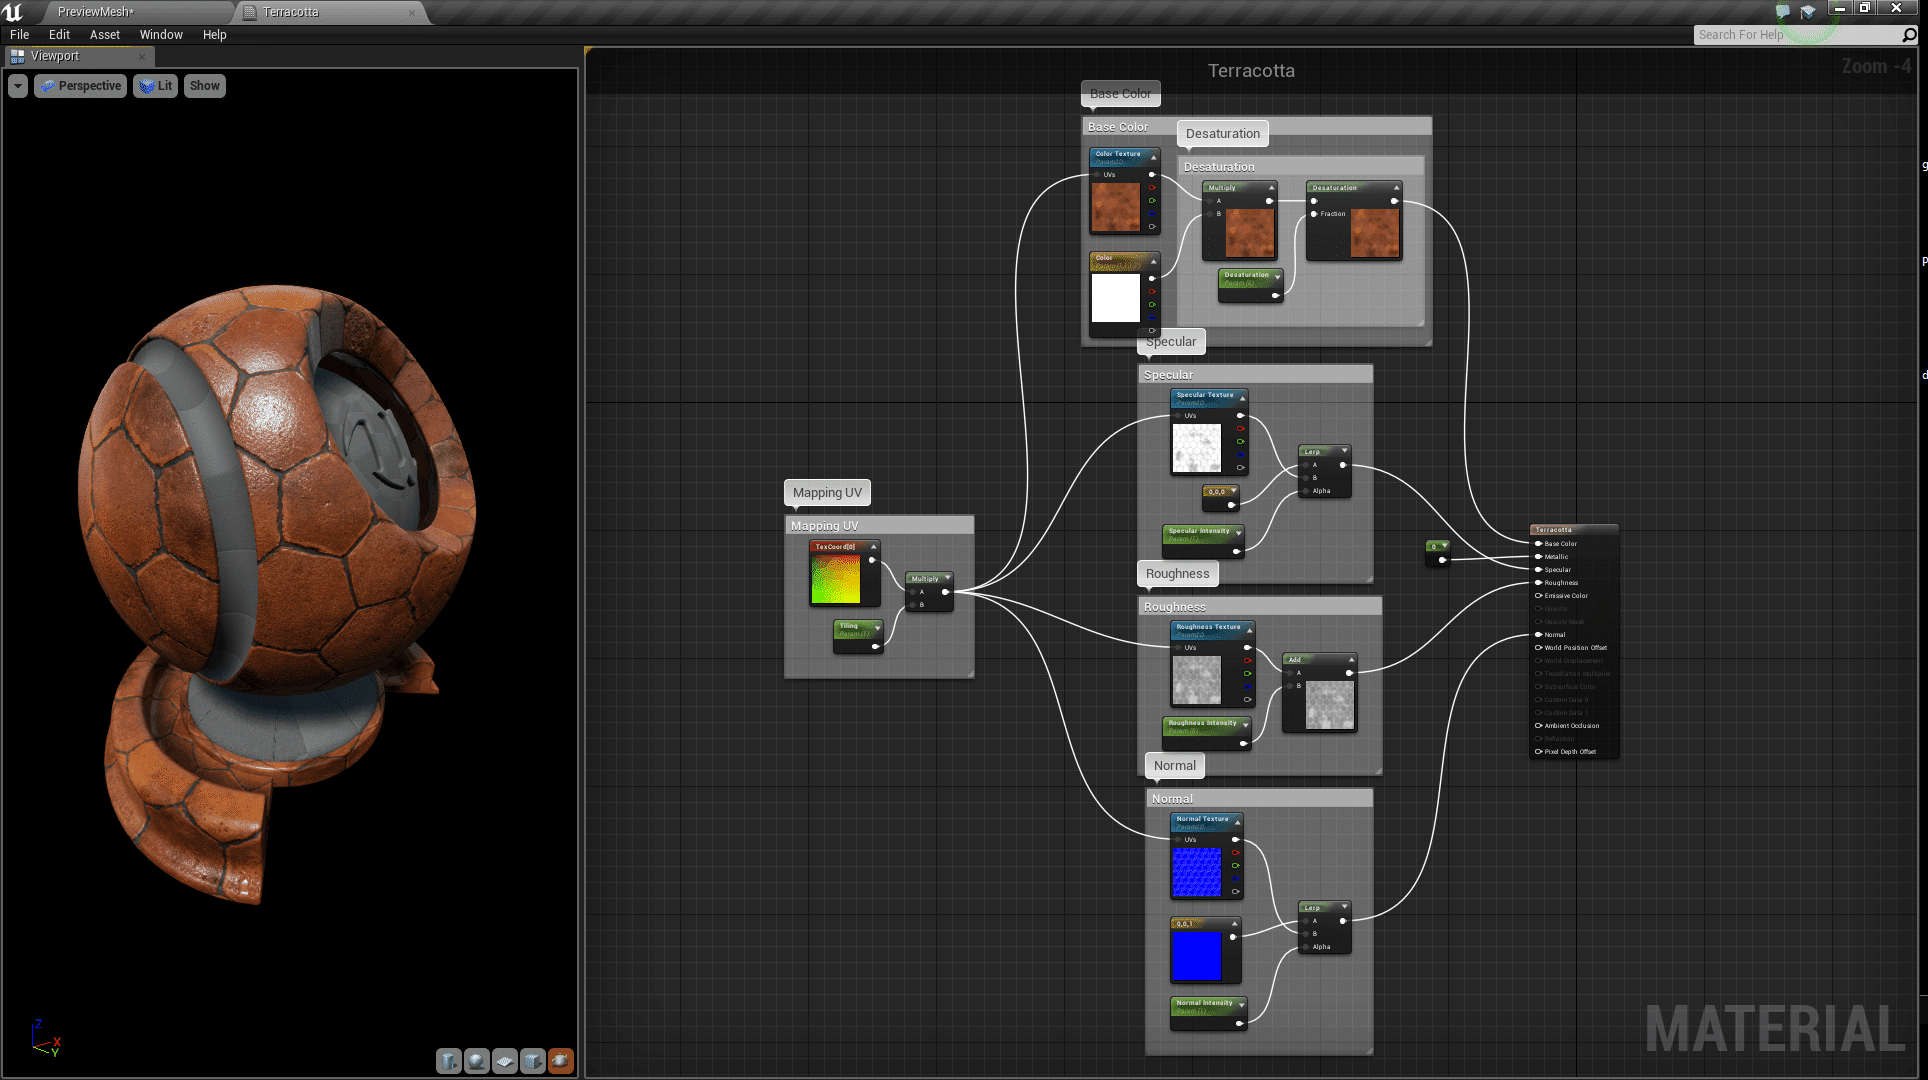Image resolution: width=1928 pixels, height=1080 pixels.
Task: Toggle the Lit viewport shading mode
Action: [x=155, y=86]
